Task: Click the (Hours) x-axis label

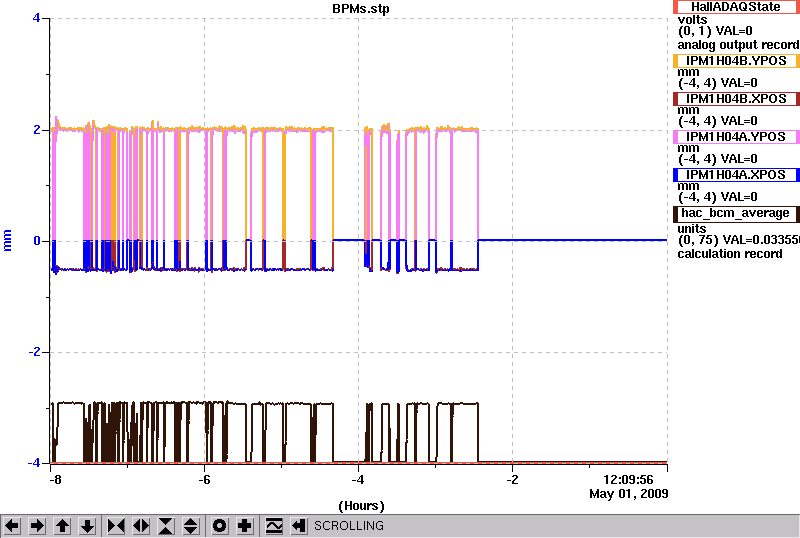Action: [361, 506]
